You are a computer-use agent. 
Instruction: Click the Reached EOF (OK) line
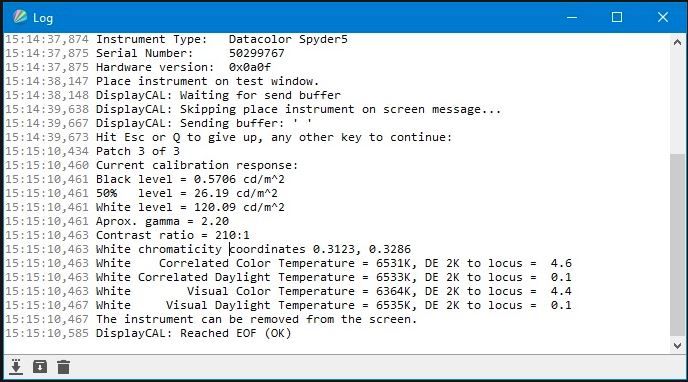click(148, 333)
